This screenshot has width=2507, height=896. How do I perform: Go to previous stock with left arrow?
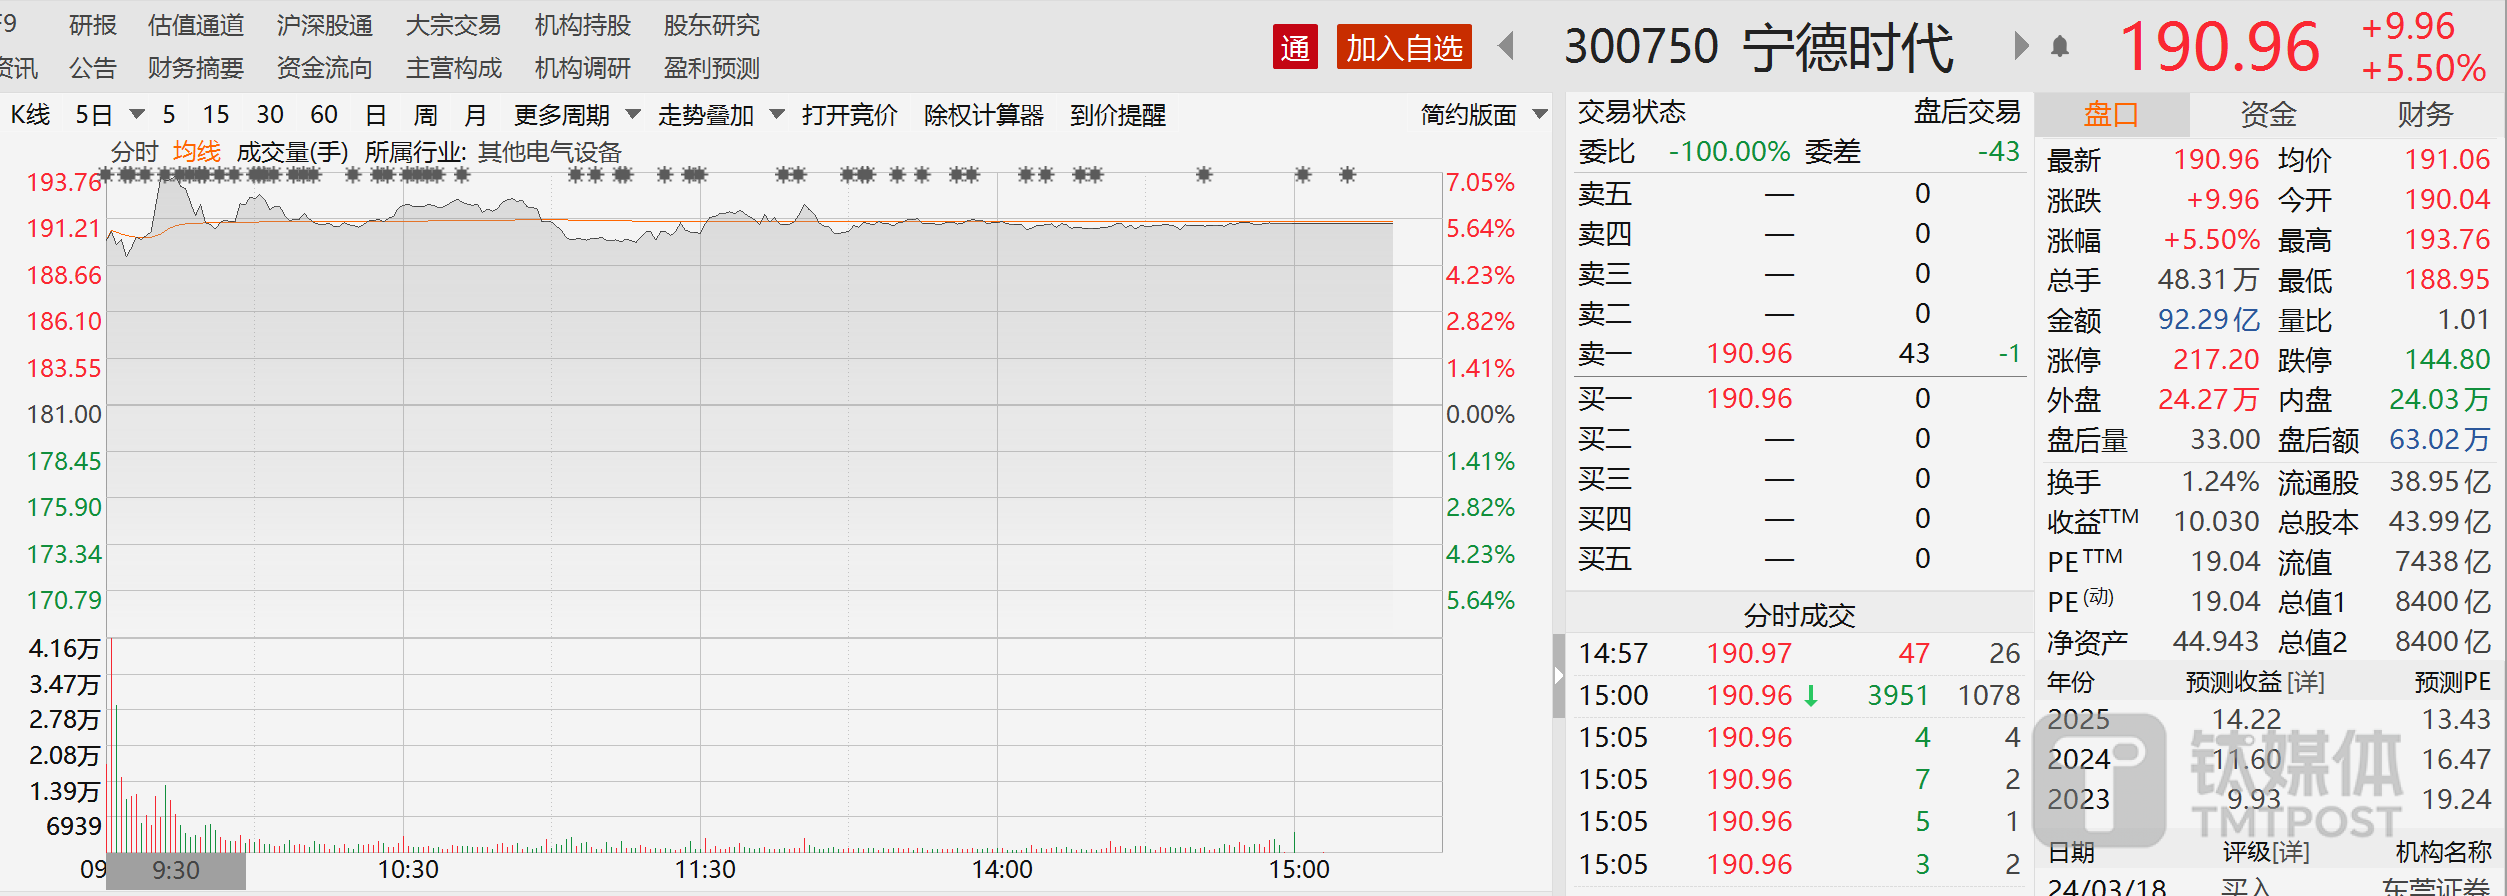(x=1506, y=46)
